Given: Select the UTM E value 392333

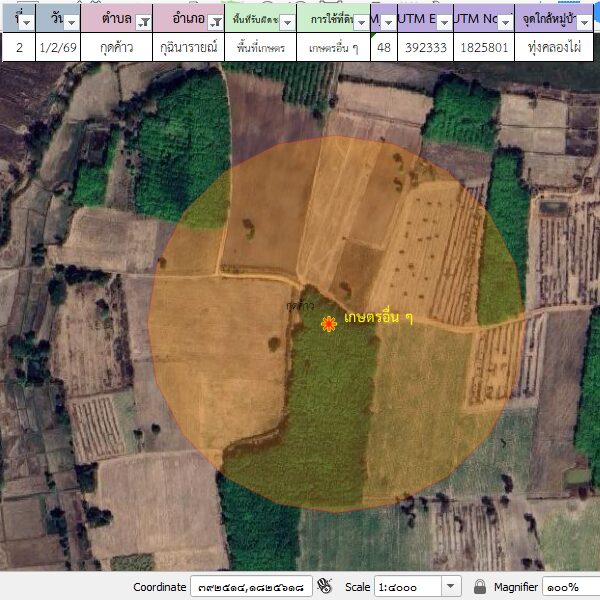Looking at the screenshot, I should (x=424, y=47).
